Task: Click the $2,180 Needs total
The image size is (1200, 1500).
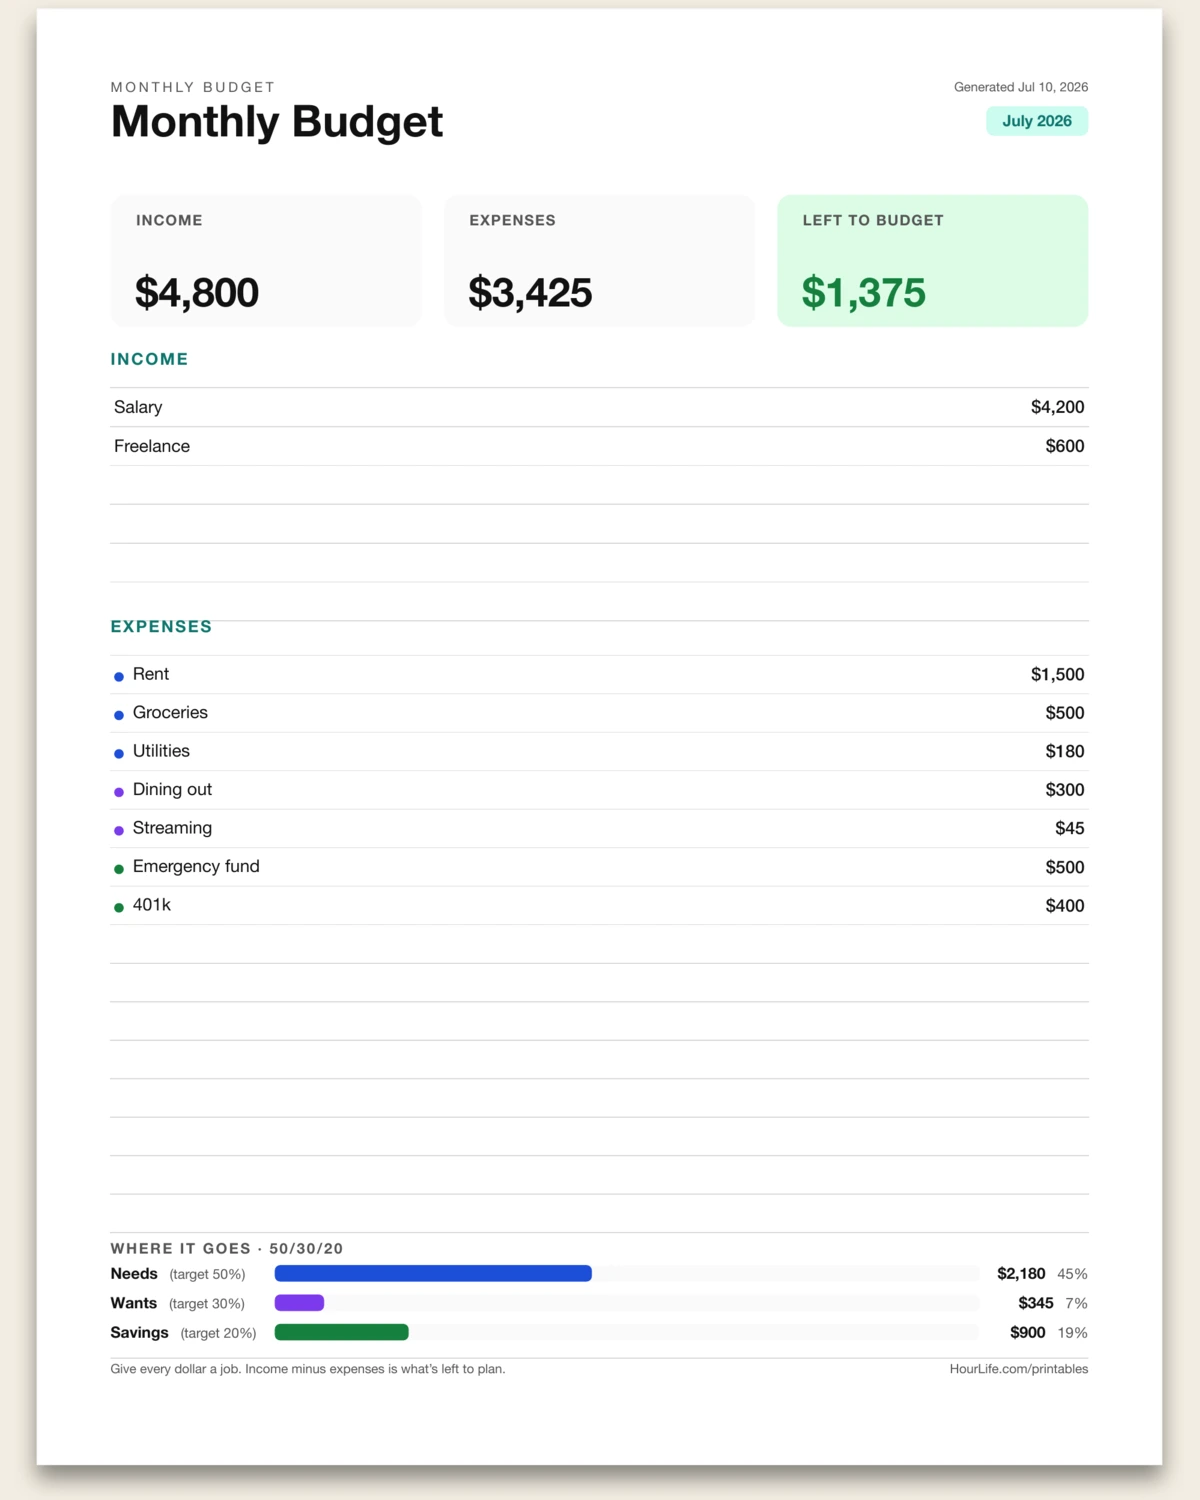Action: 1021,1274
